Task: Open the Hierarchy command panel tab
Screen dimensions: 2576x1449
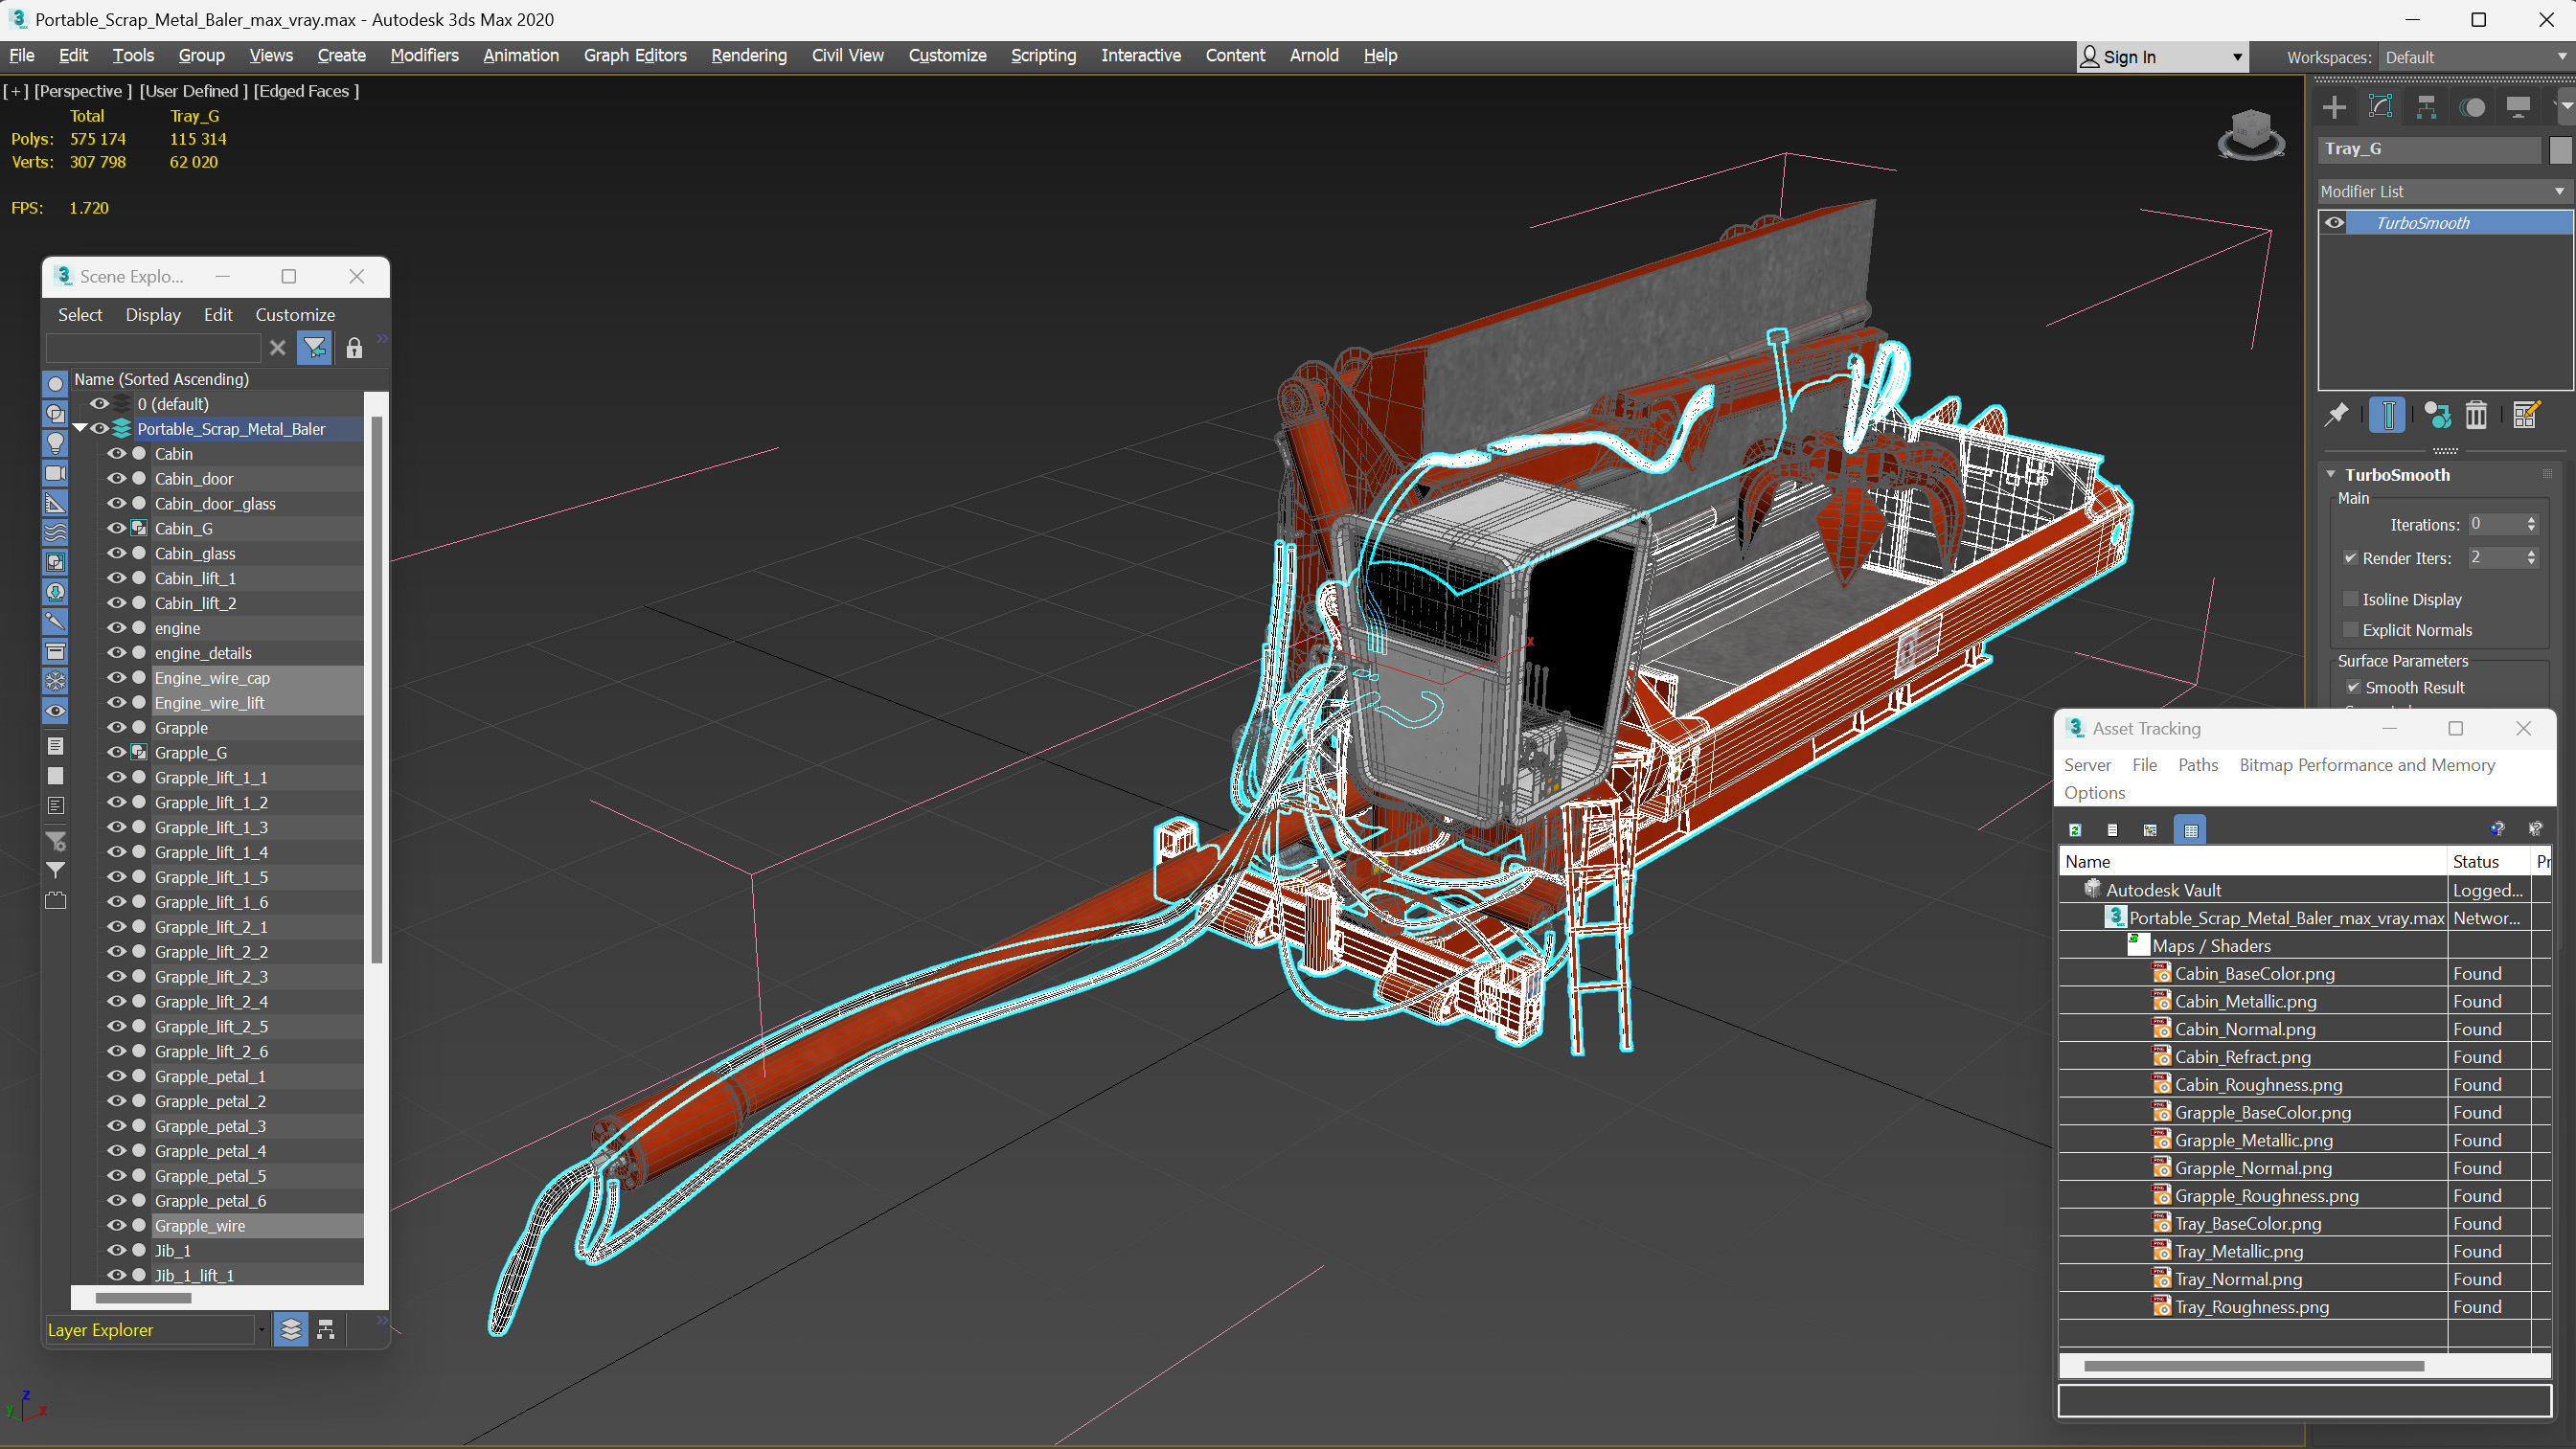Action: click(x=2426, y=107)
